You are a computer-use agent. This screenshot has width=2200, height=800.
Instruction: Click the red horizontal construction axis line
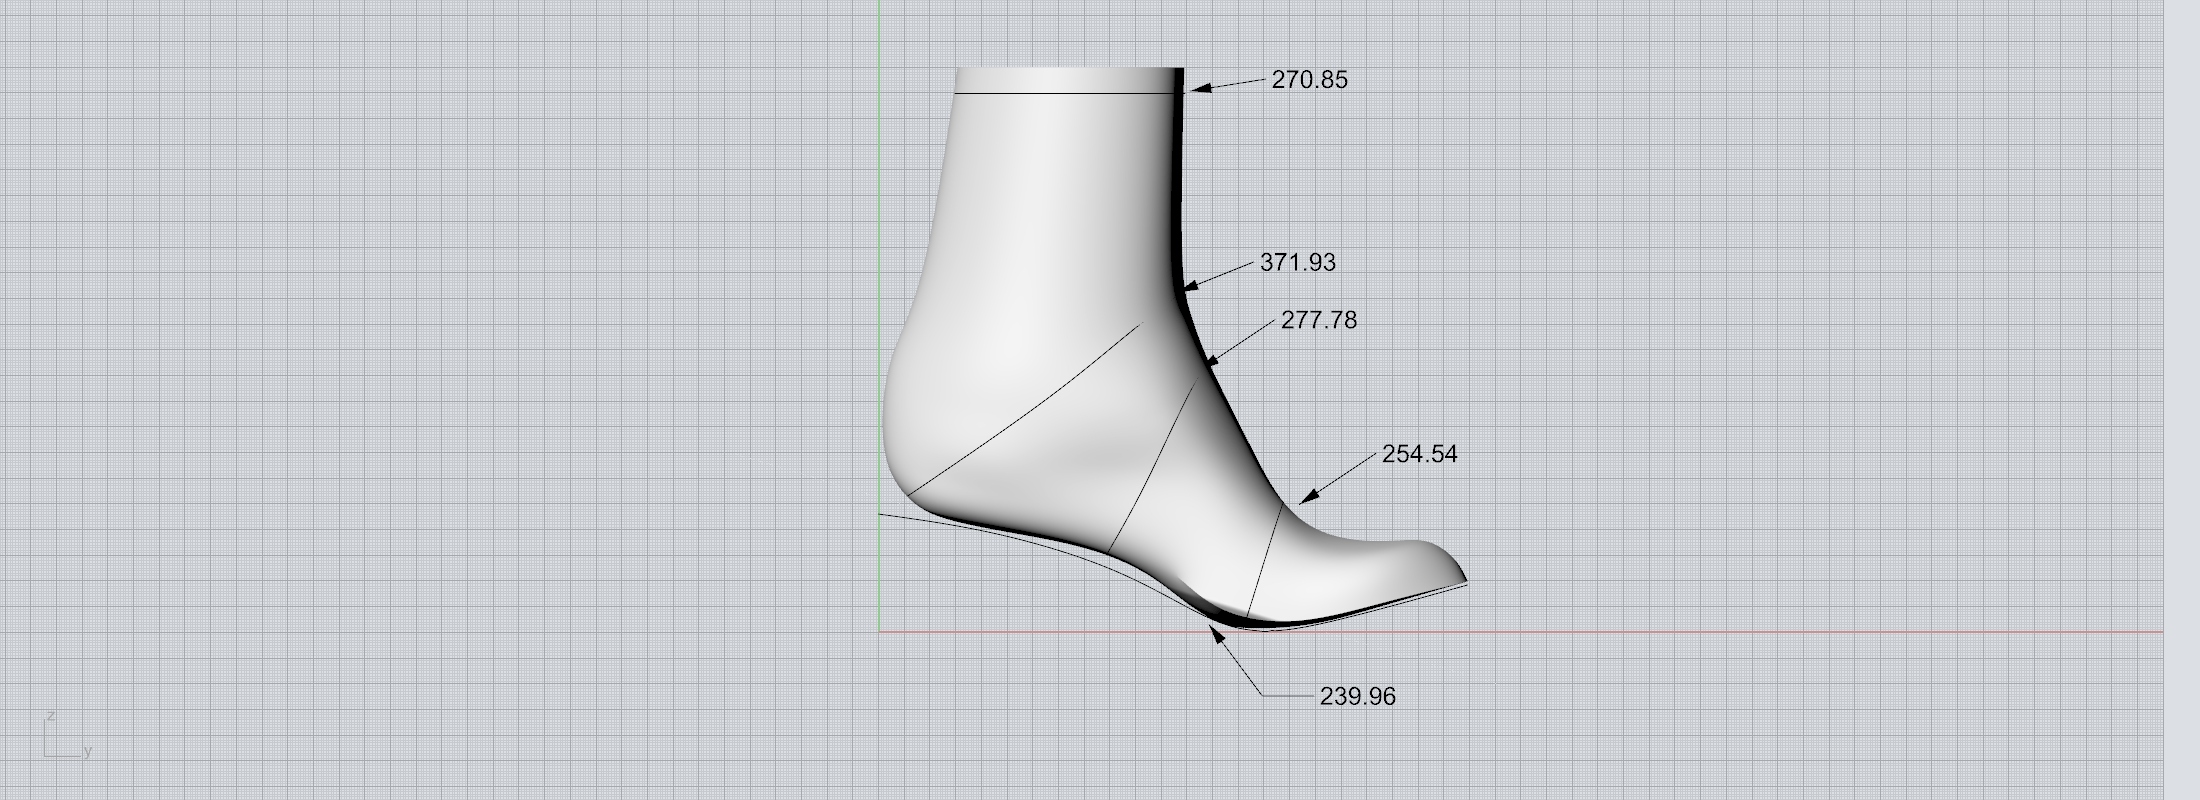(x=1700, y=631)
